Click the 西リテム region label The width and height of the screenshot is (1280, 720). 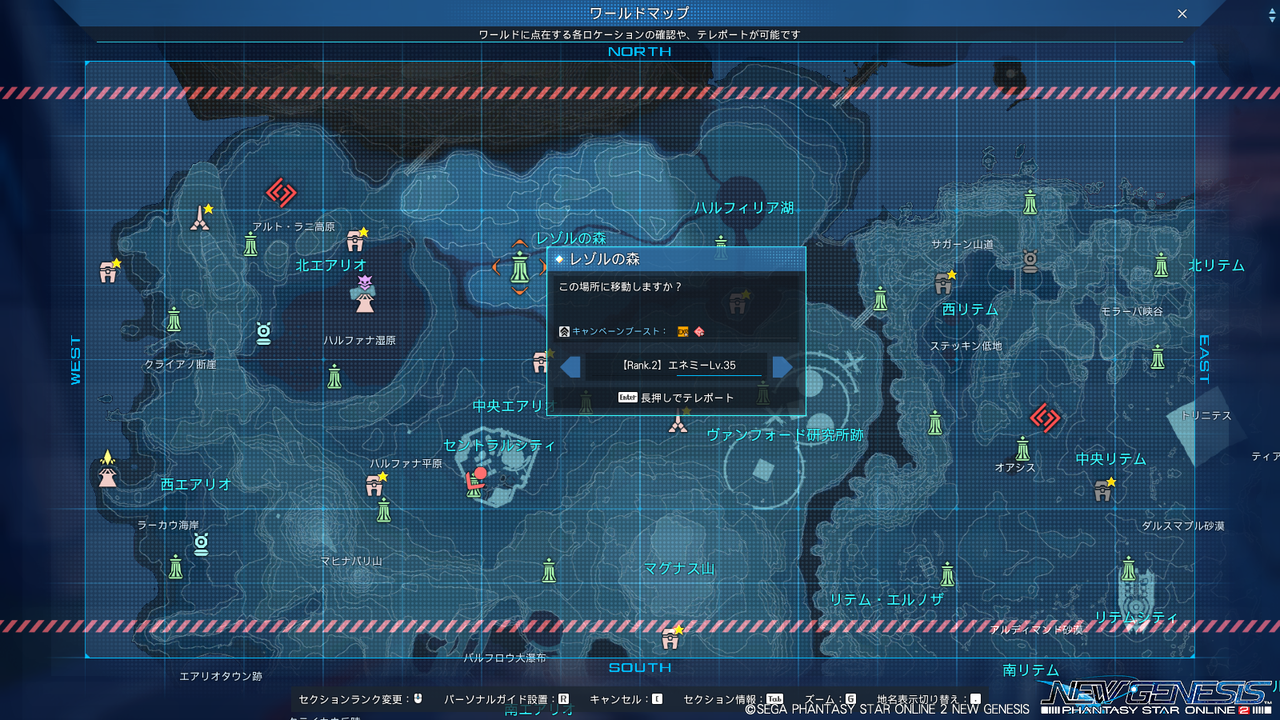pyautogui.click(x=970, y=310)
